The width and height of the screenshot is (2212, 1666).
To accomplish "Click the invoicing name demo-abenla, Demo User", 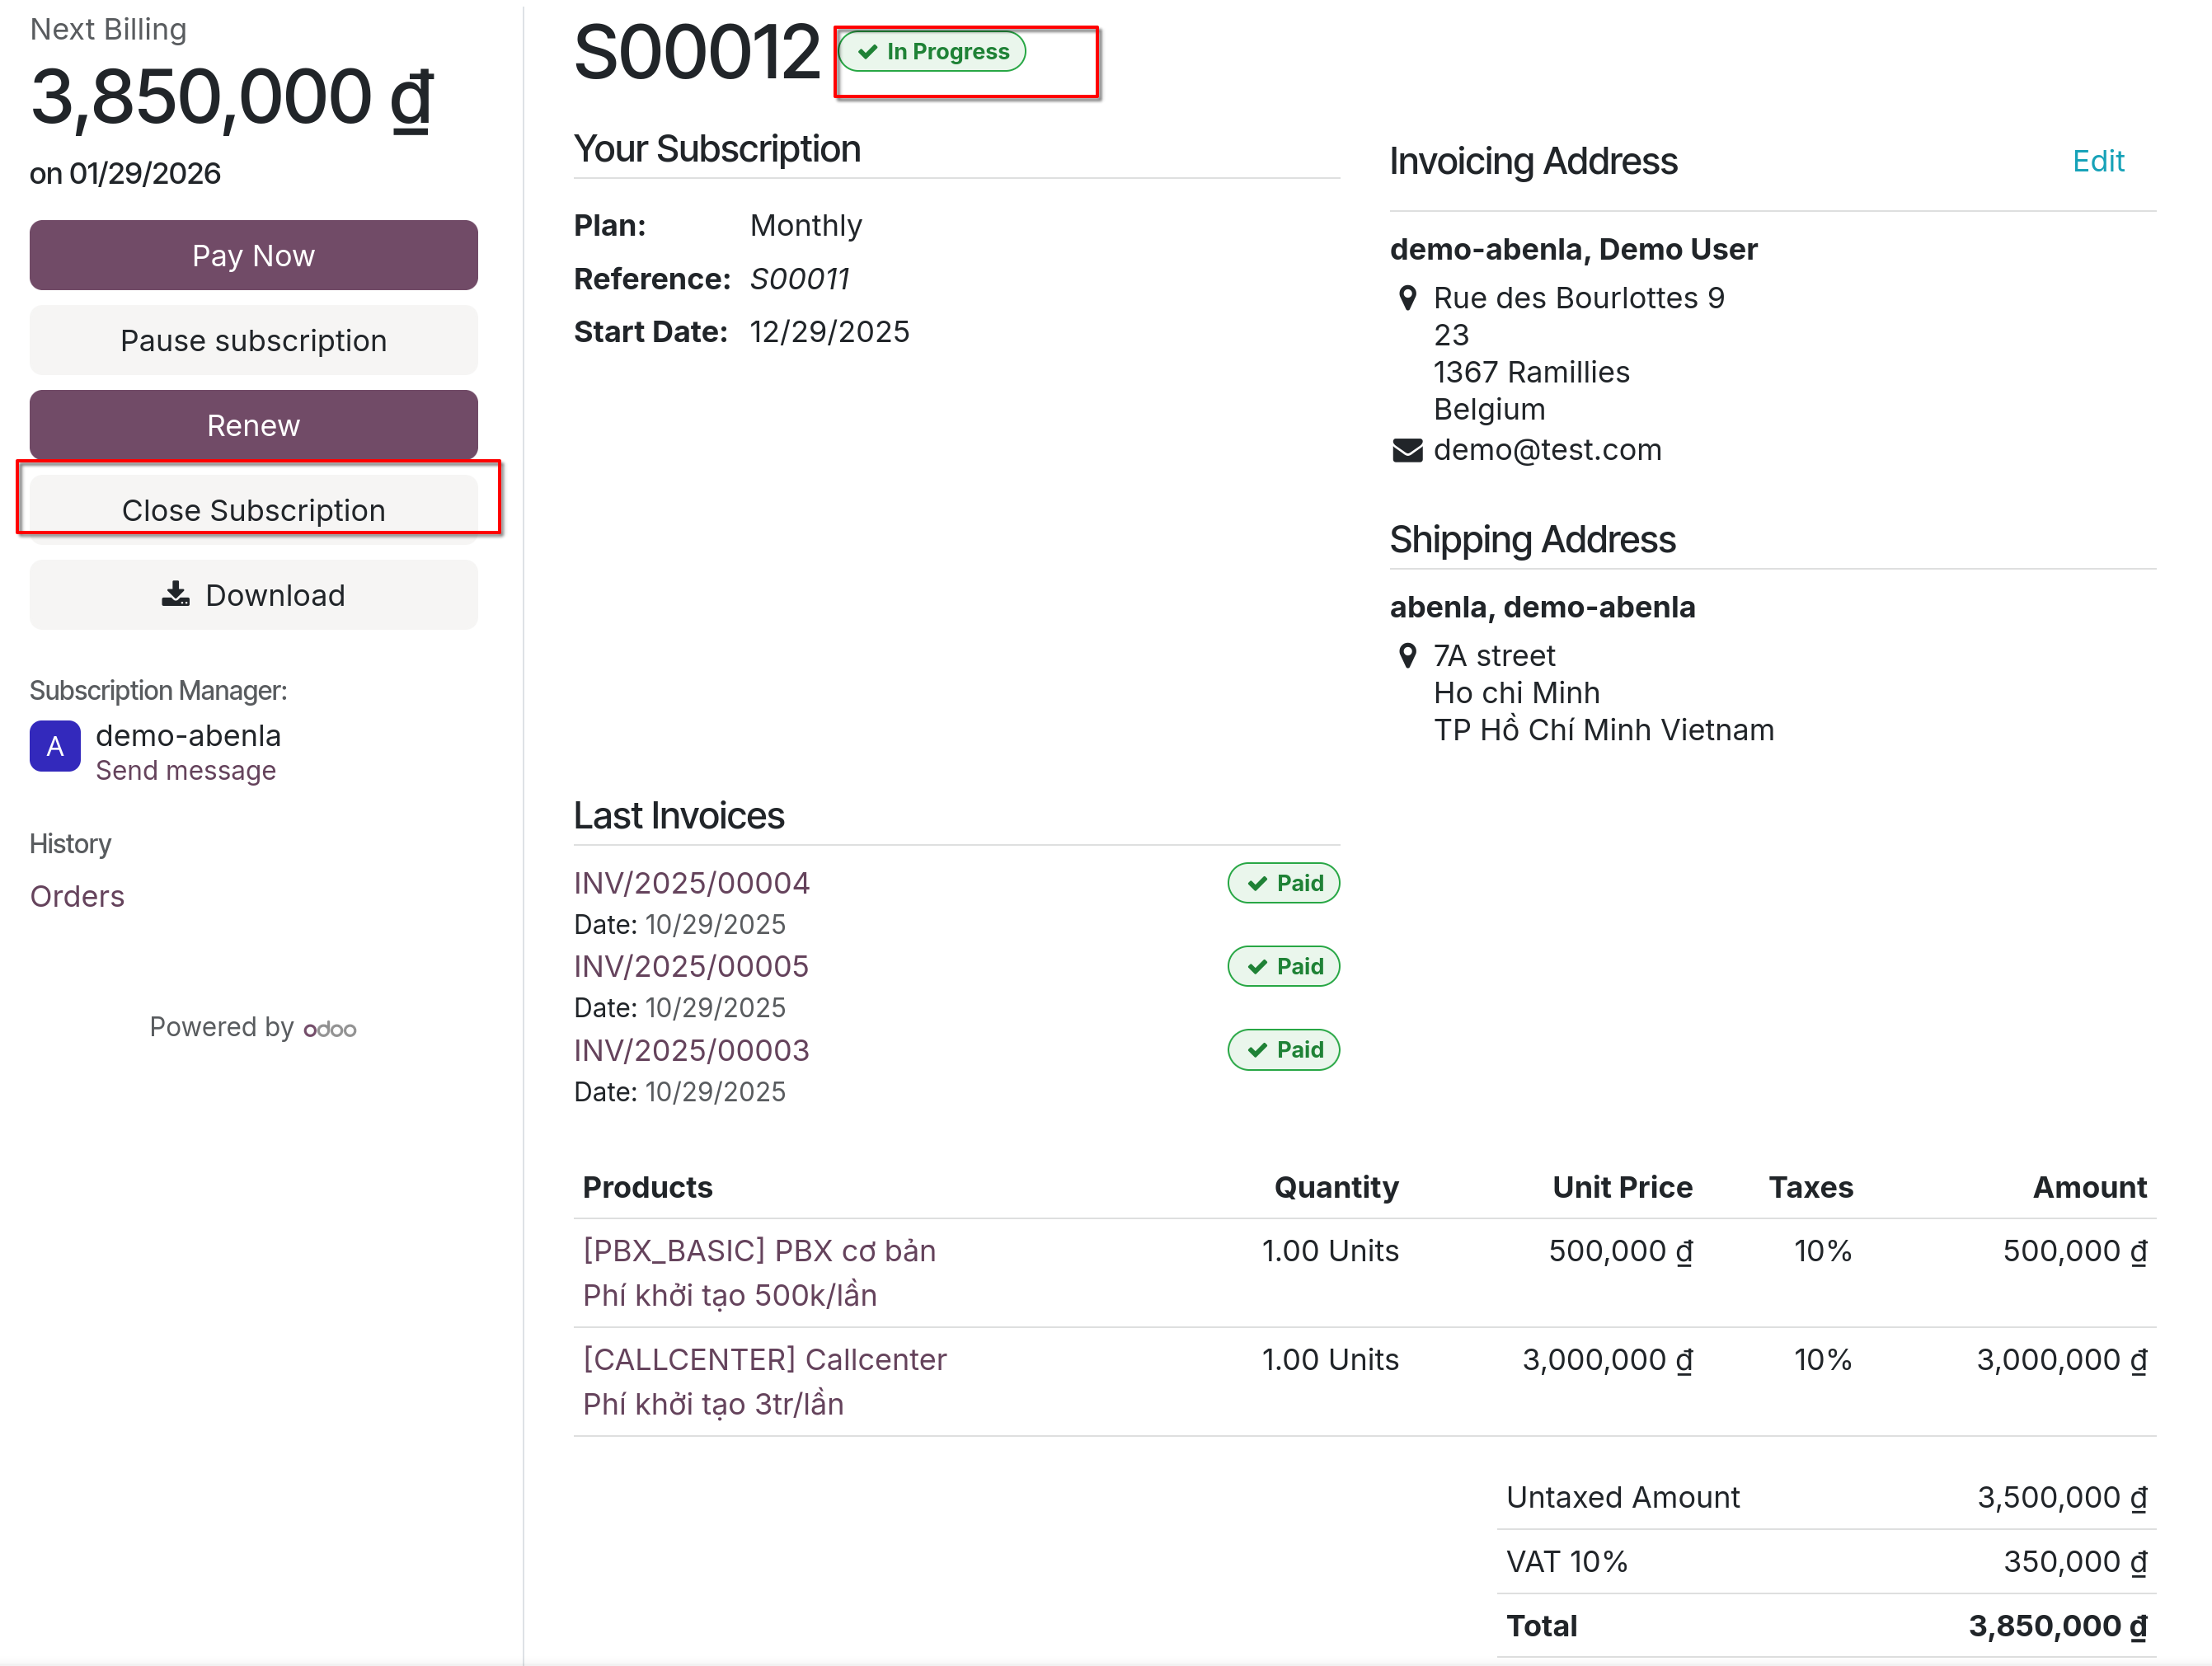I will 1573,249.
